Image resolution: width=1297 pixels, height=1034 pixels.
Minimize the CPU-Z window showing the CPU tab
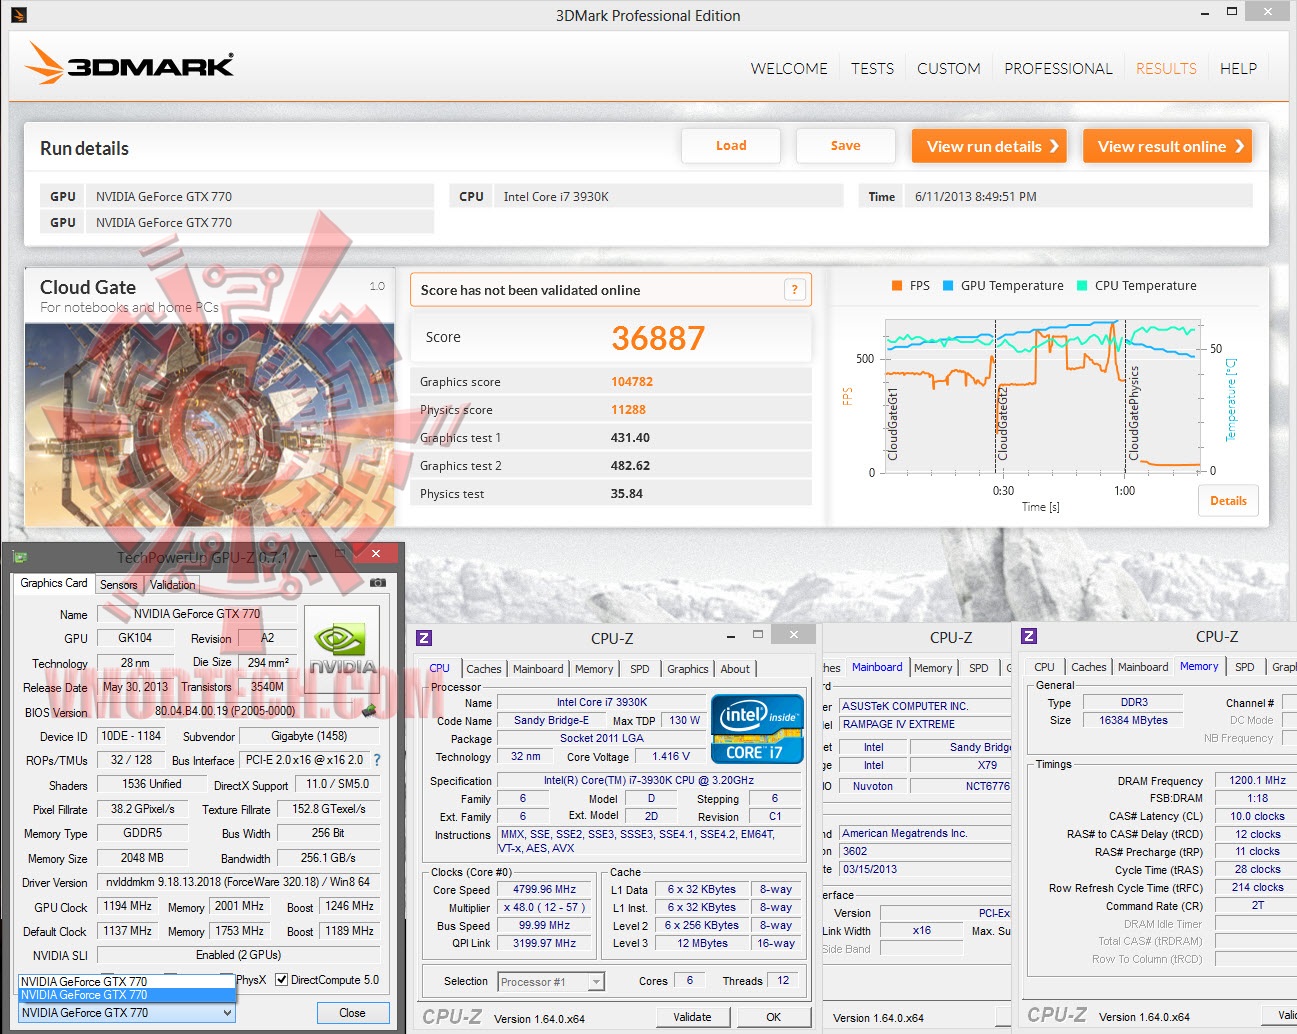(729, 634)
